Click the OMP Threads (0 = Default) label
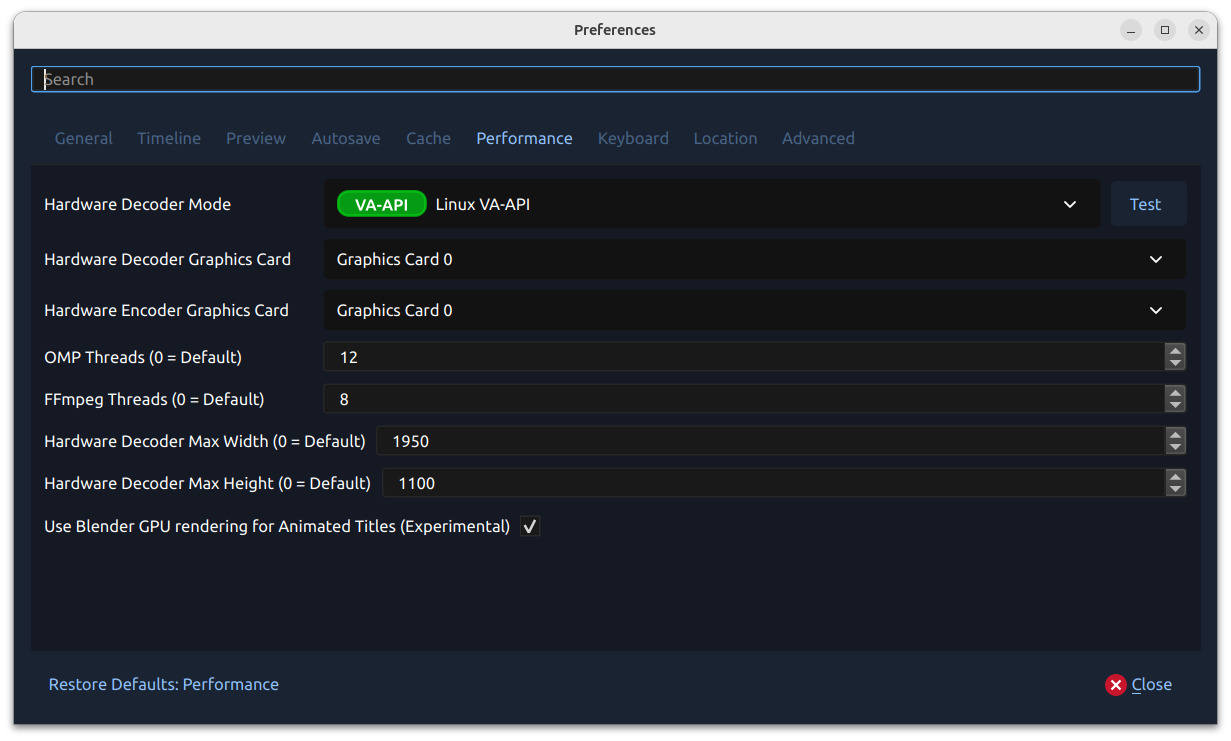Viewport: 1231px width, 741px height. (x=143, y=357)
